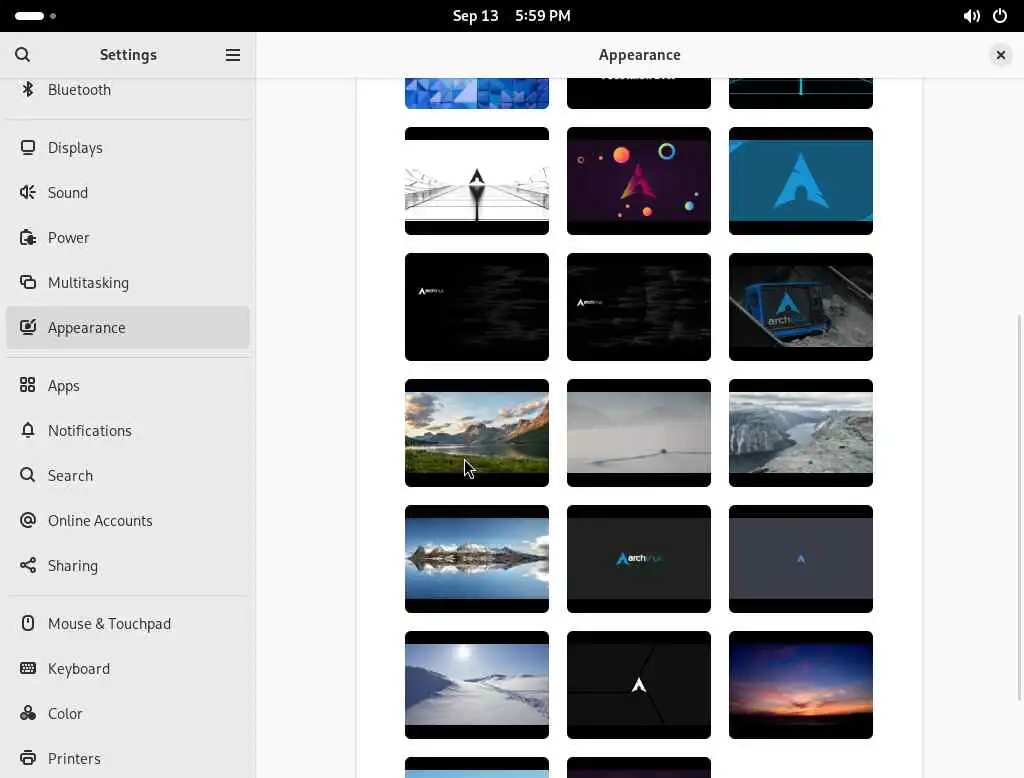The height and width of the screenshot is (778, 1024).
Task: Select the Printers label in sidebar
Action: pyautogui.click(x=74, y=758)
